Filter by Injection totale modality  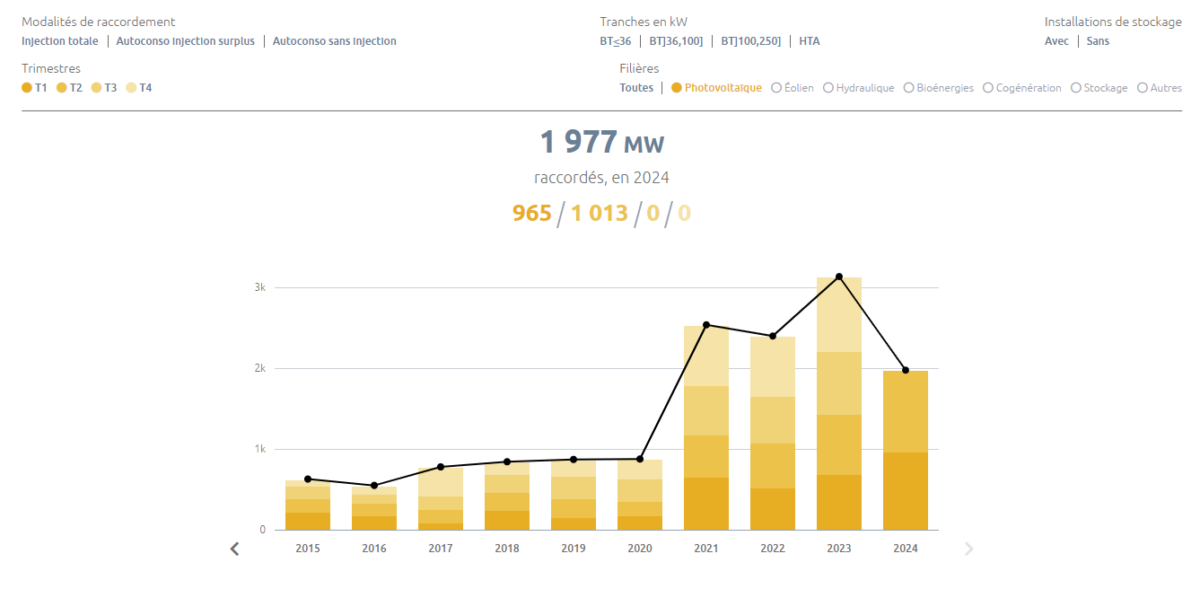click(x=58, y=41)
